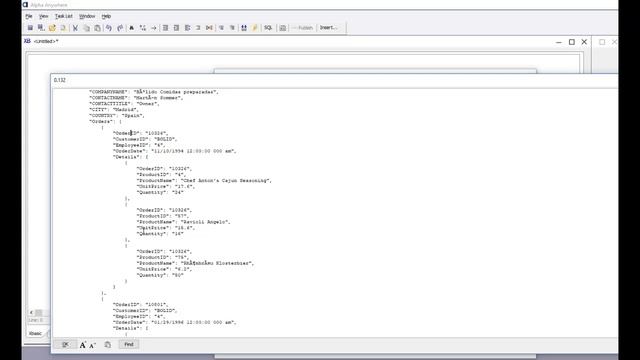Click the increase indent toolbar icon

[x=232, y=28]
